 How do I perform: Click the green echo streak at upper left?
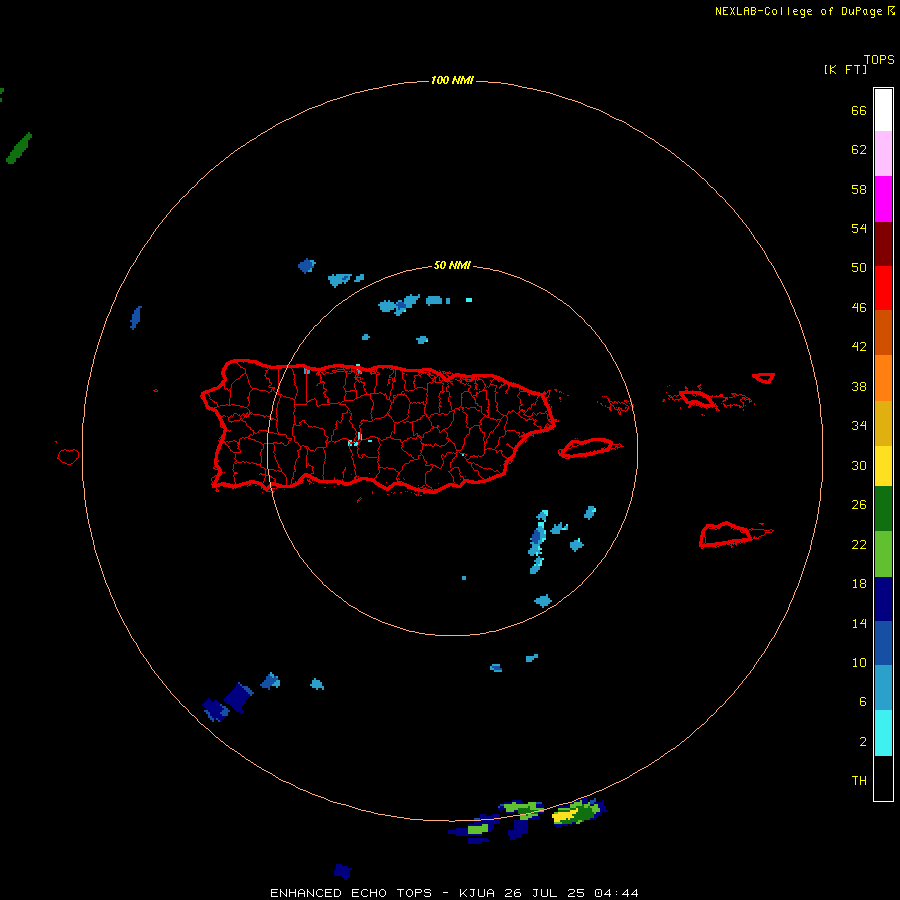pos(19,148)
